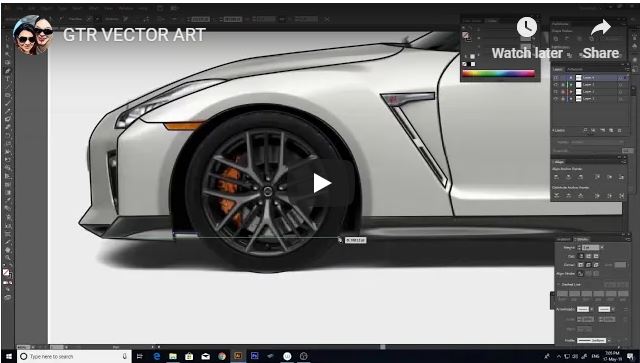
Task: Click Horizontal Align Right in the Align panel
Action: point(580,177)
